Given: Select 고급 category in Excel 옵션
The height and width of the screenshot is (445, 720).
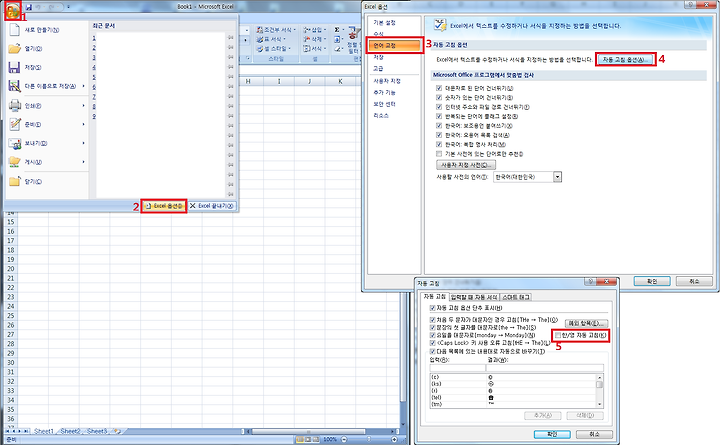Looking at the screenshot, I should coord(394,68).
